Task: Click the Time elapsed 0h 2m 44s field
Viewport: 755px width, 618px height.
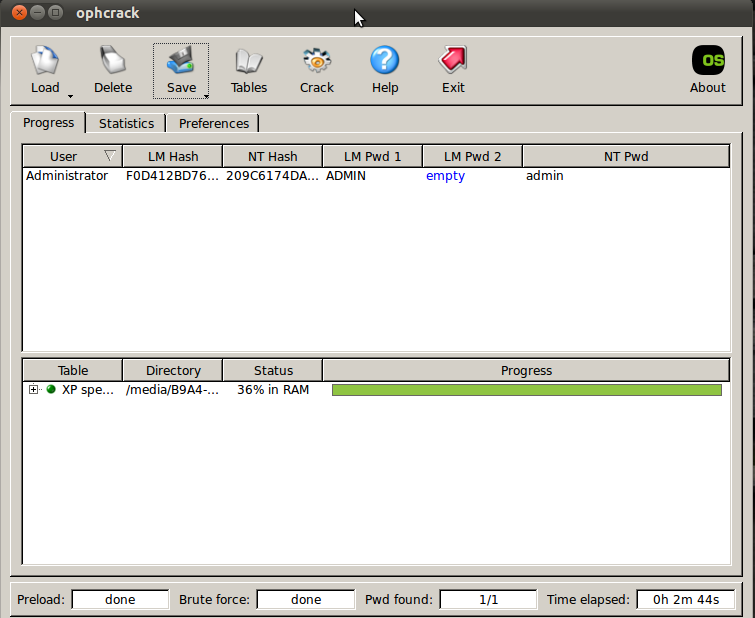Action: pos(686,600)
